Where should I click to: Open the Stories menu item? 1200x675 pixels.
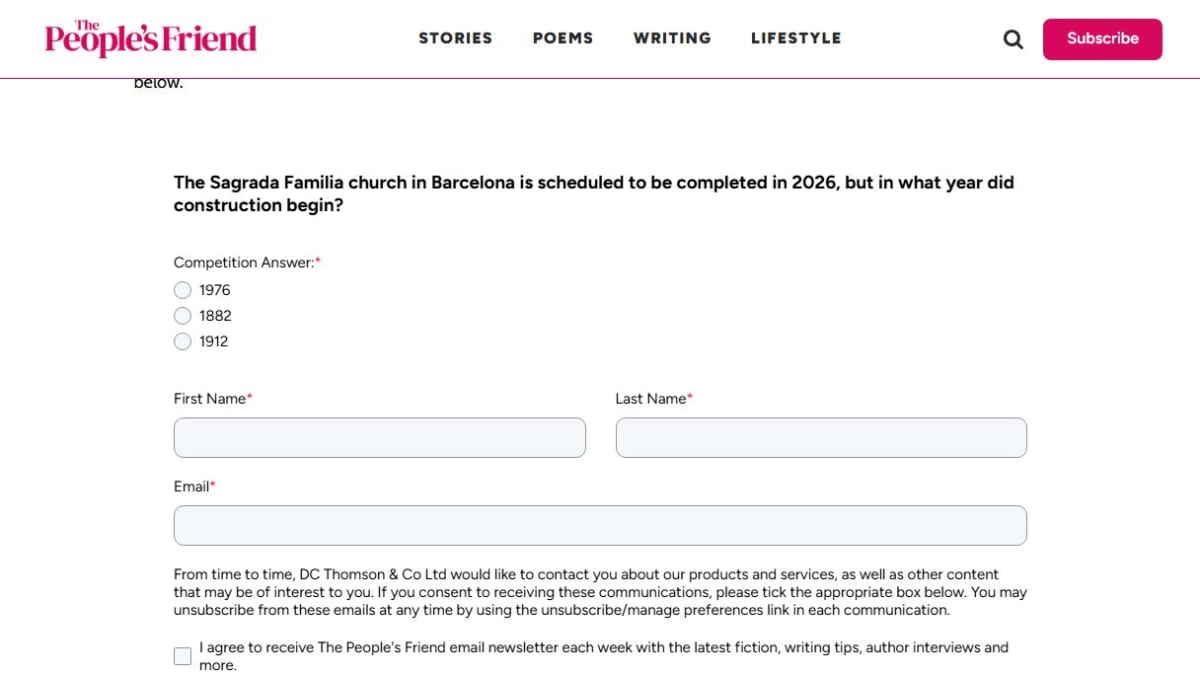455,38
